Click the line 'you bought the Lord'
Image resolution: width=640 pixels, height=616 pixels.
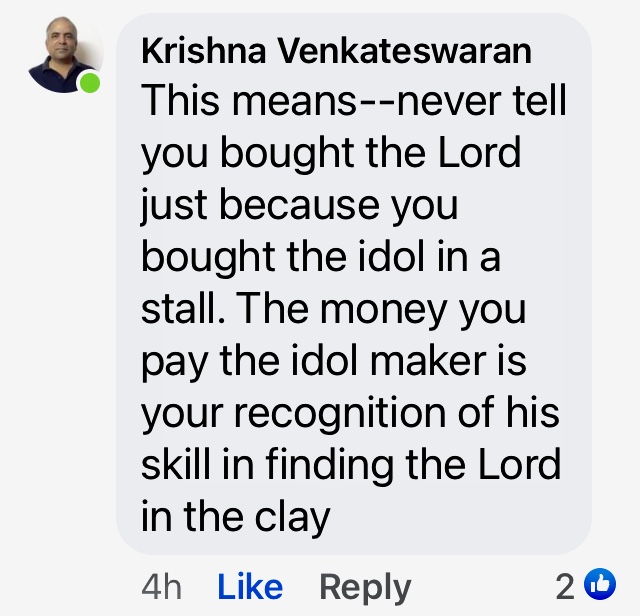click(331, 153)
